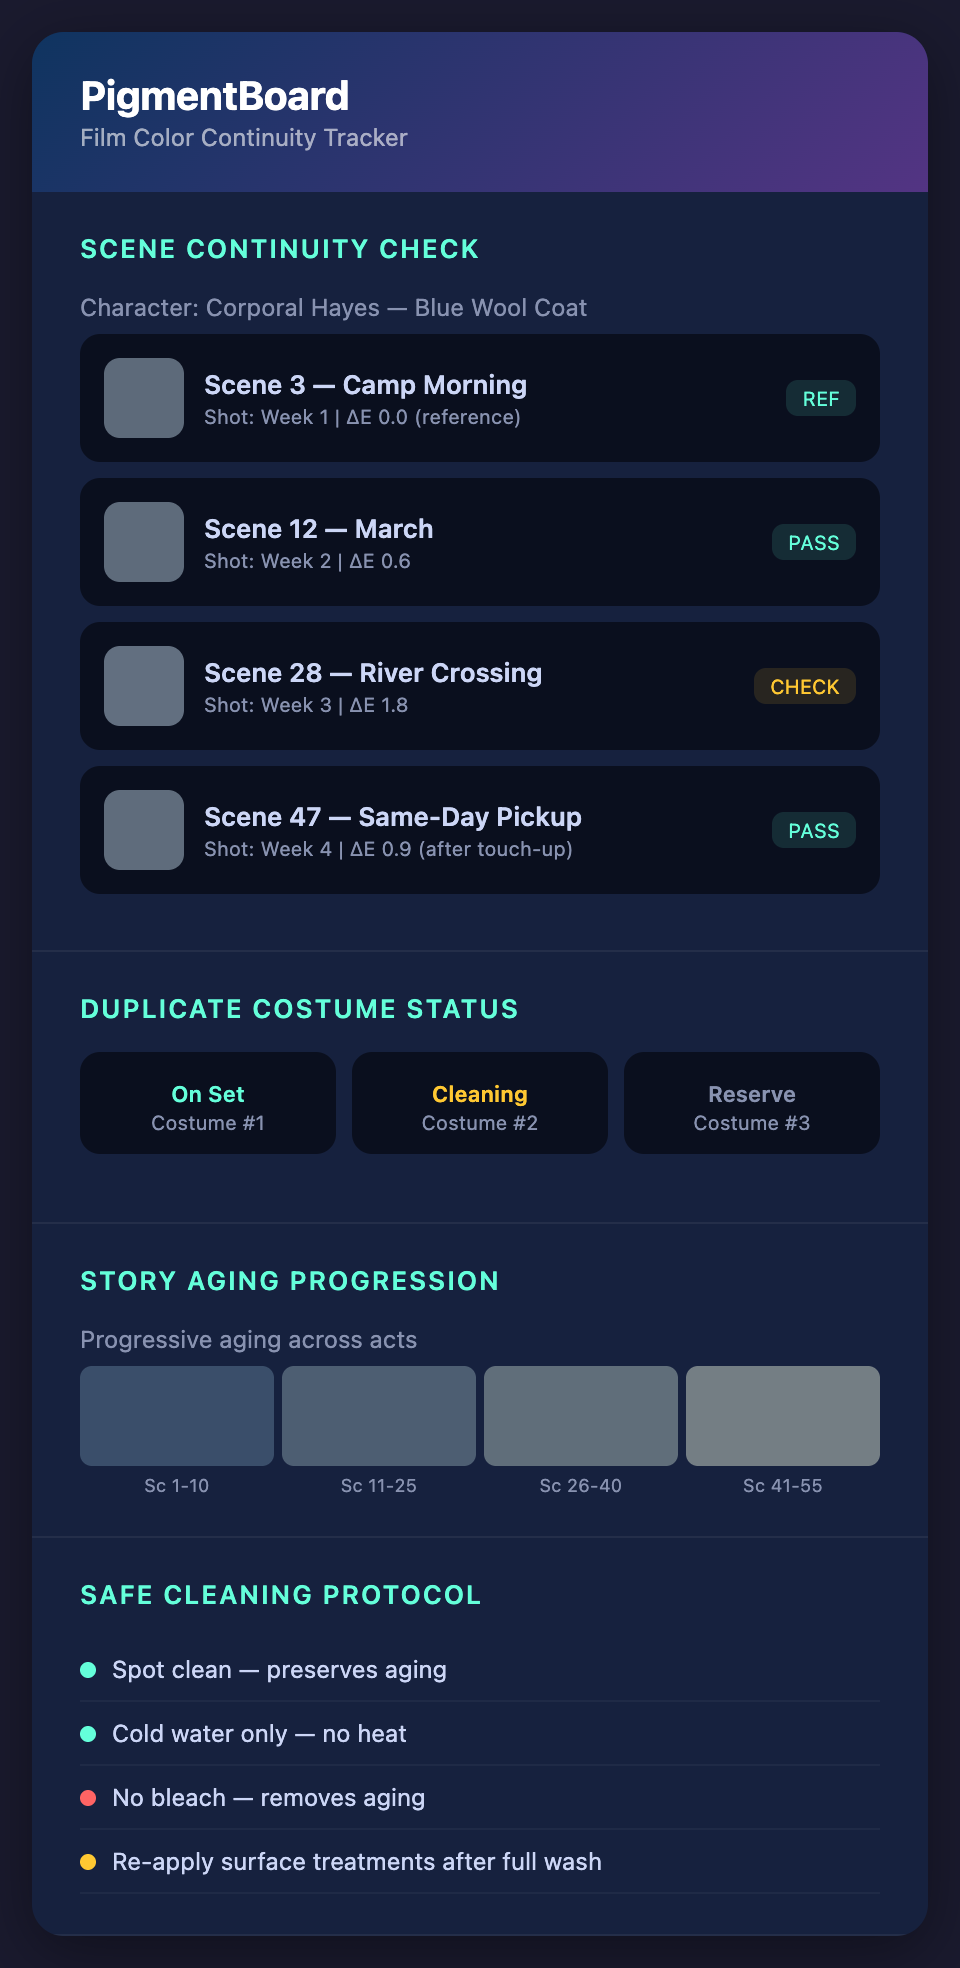Pick the Sc 1-10 aging swatch
Viewport: 960px width, 1968px height.
(177, 1416)
